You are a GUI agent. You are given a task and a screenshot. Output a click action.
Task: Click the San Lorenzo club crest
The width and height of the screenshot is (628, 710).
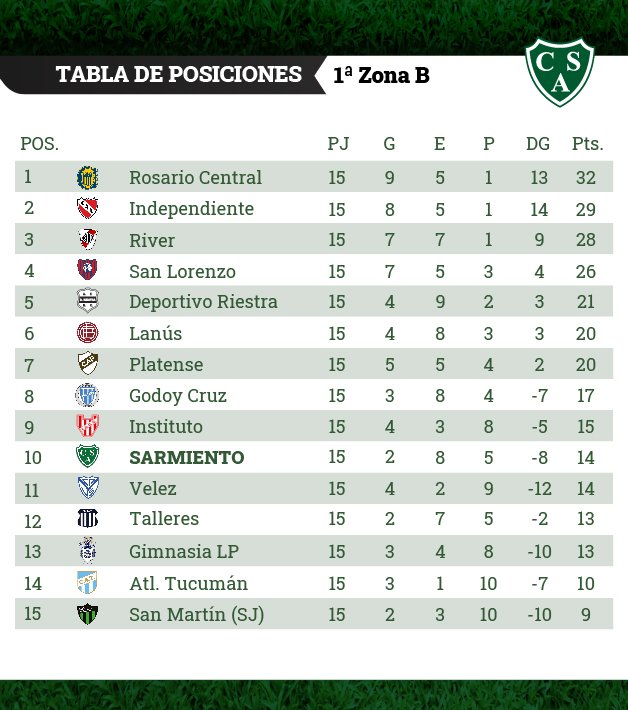point(87,269)
